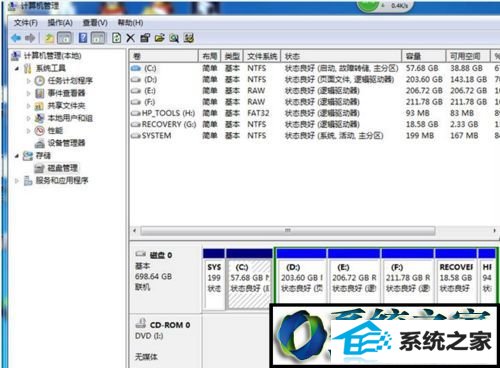Sort by the 卷 column header

click(x=164, y=56)
